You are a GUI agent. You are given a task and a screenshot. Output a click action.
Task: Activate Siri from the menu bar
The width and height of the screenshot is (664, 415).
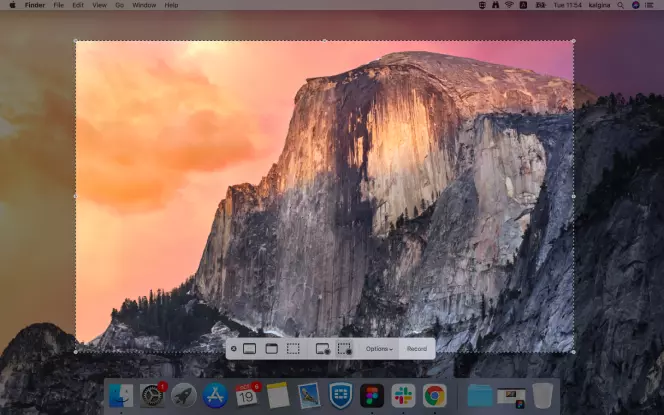[635, 5]
